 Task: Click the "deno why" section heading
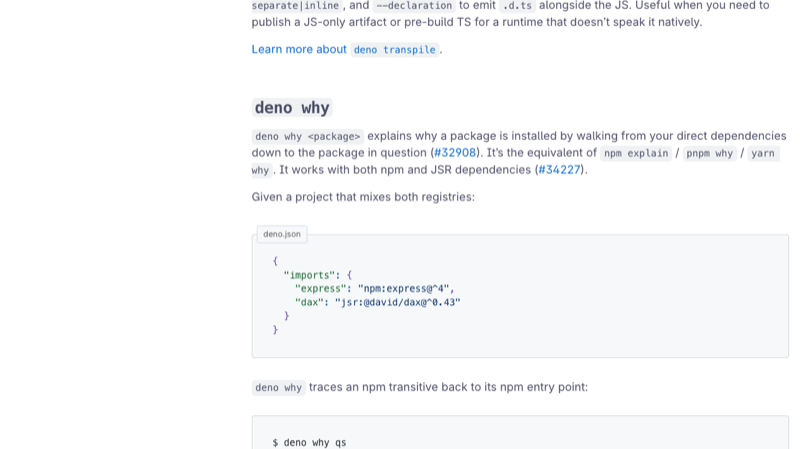pyautogui.click(x=292, y=108)
